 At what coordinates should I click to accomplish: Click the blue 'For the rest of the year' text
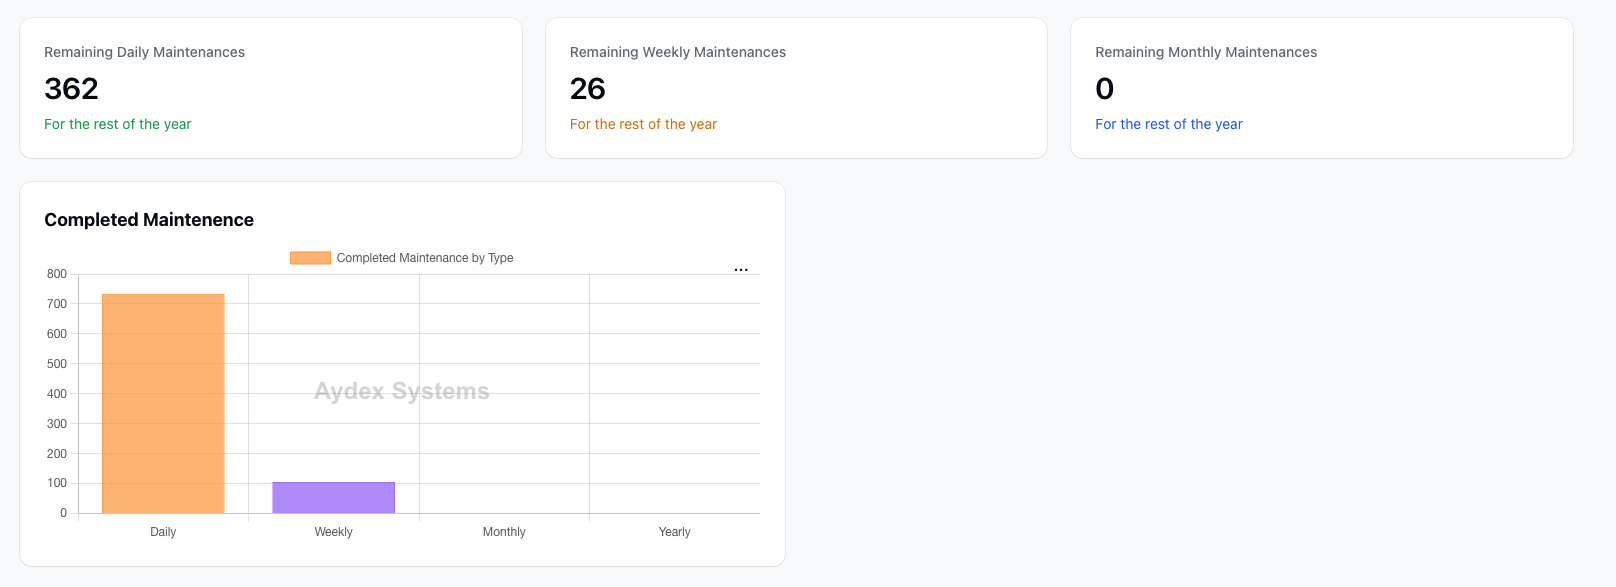1169,124
